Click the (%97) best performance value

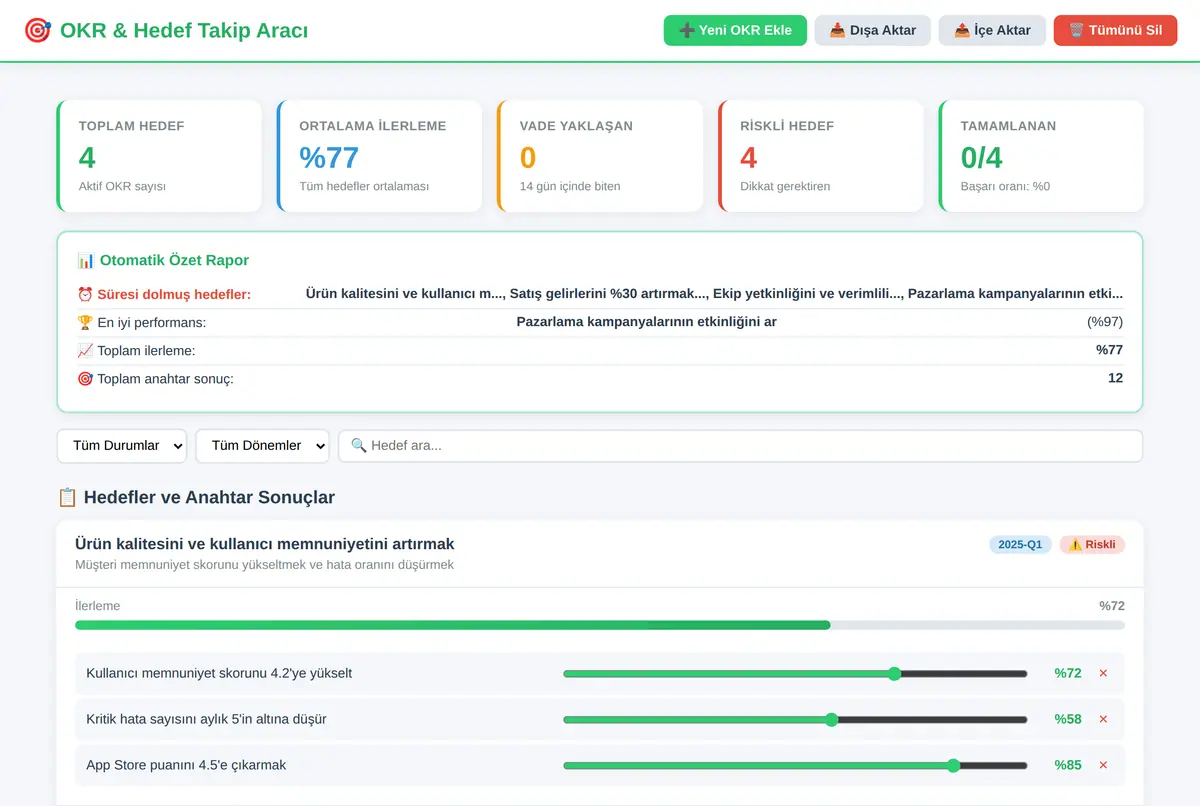pos(1105,322)
